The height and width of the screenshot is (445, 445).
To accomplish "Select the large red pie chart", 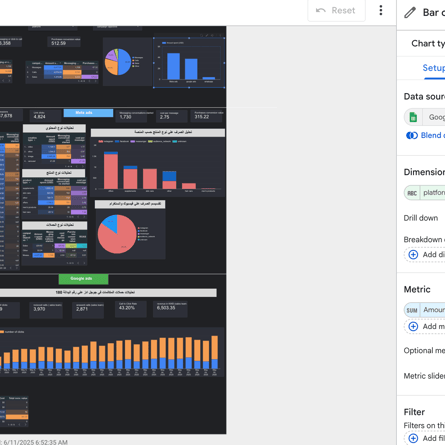I will (x=130, y=234).
